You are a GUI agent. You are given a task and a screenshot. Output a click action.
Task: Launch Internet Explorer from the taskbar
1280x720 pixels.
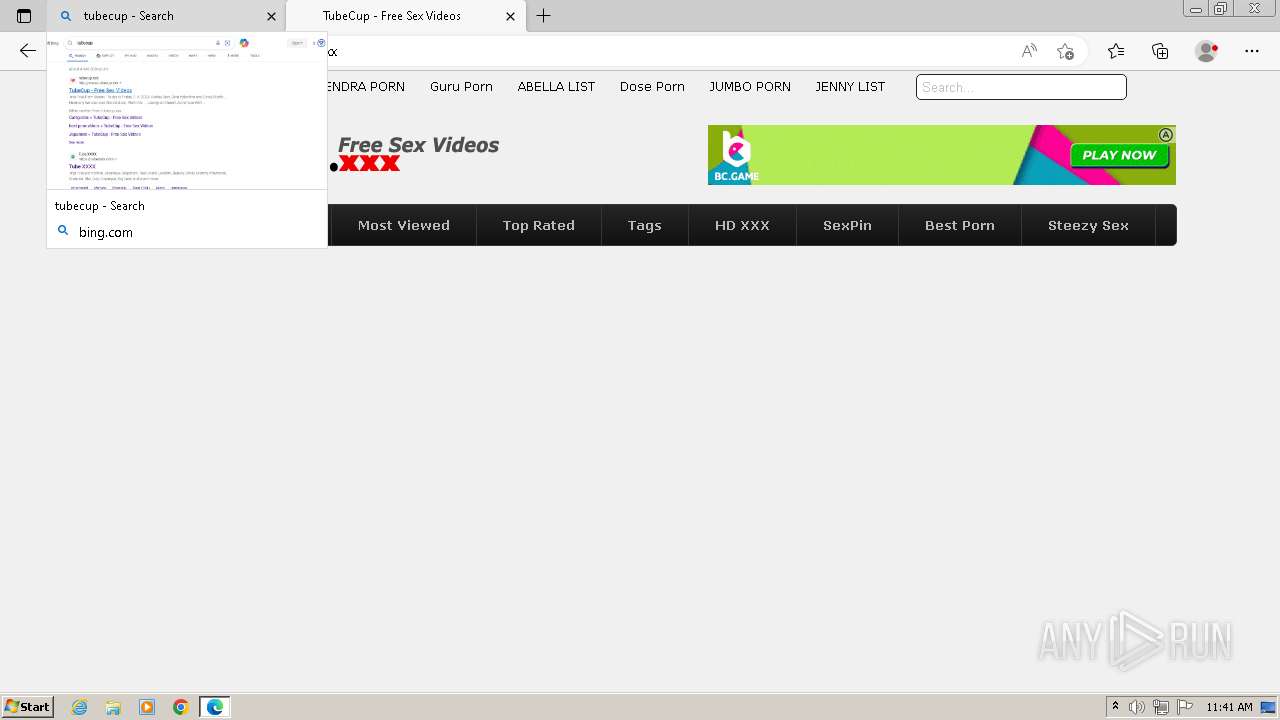click(x=80, y=707)
